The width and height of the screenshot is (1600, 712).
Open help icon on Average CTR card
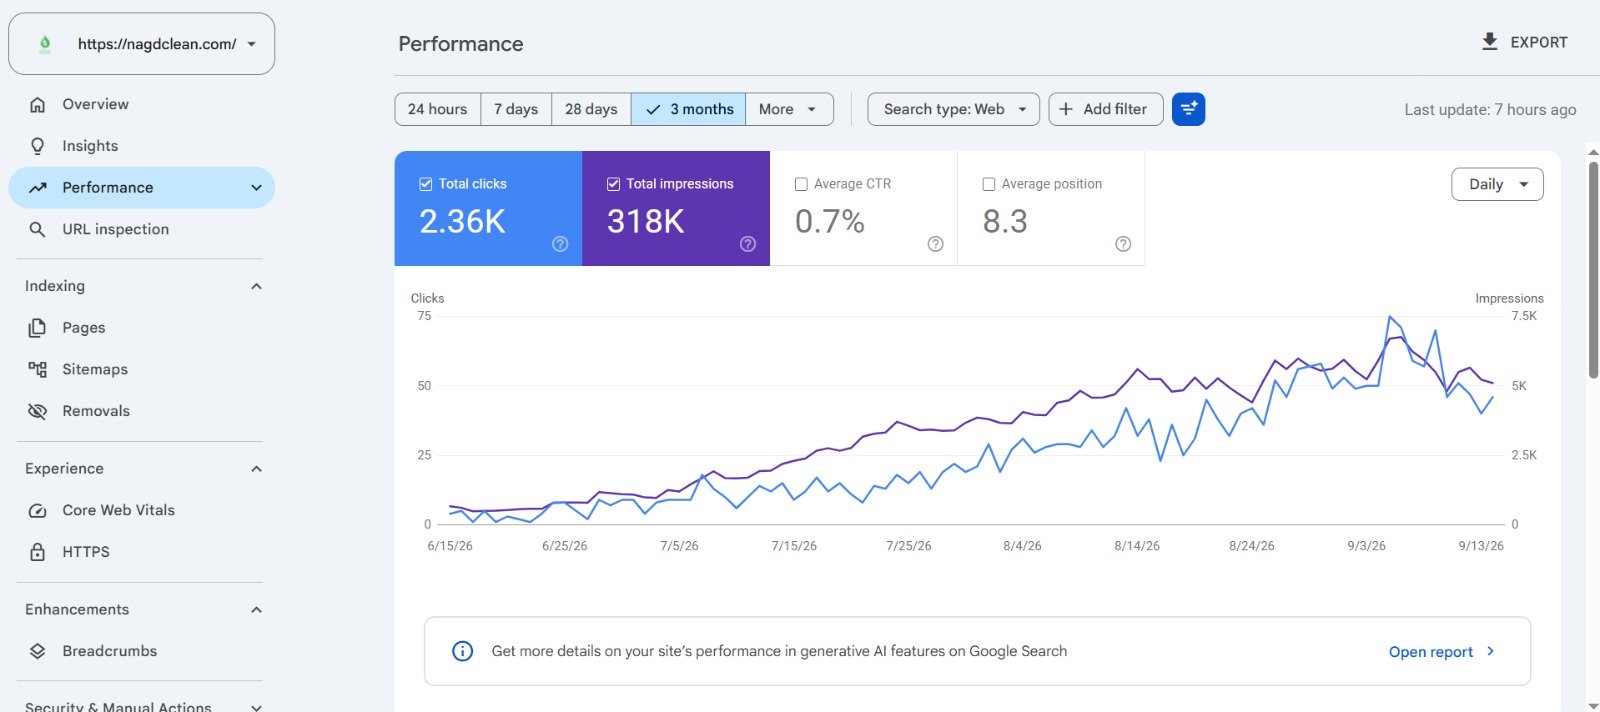(935, 244)
